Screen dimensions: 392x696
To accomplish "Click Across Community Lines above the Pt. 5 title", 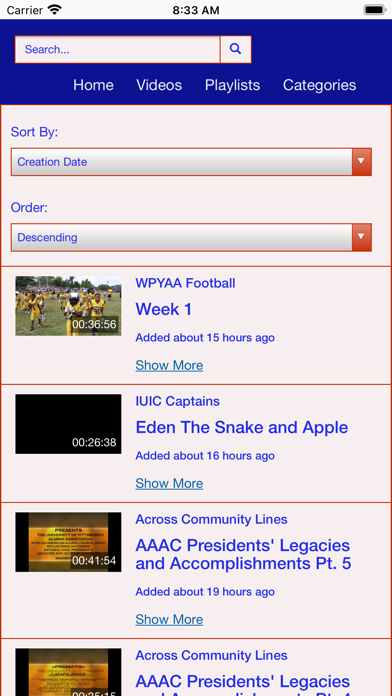I will click(x=211, y=519).
